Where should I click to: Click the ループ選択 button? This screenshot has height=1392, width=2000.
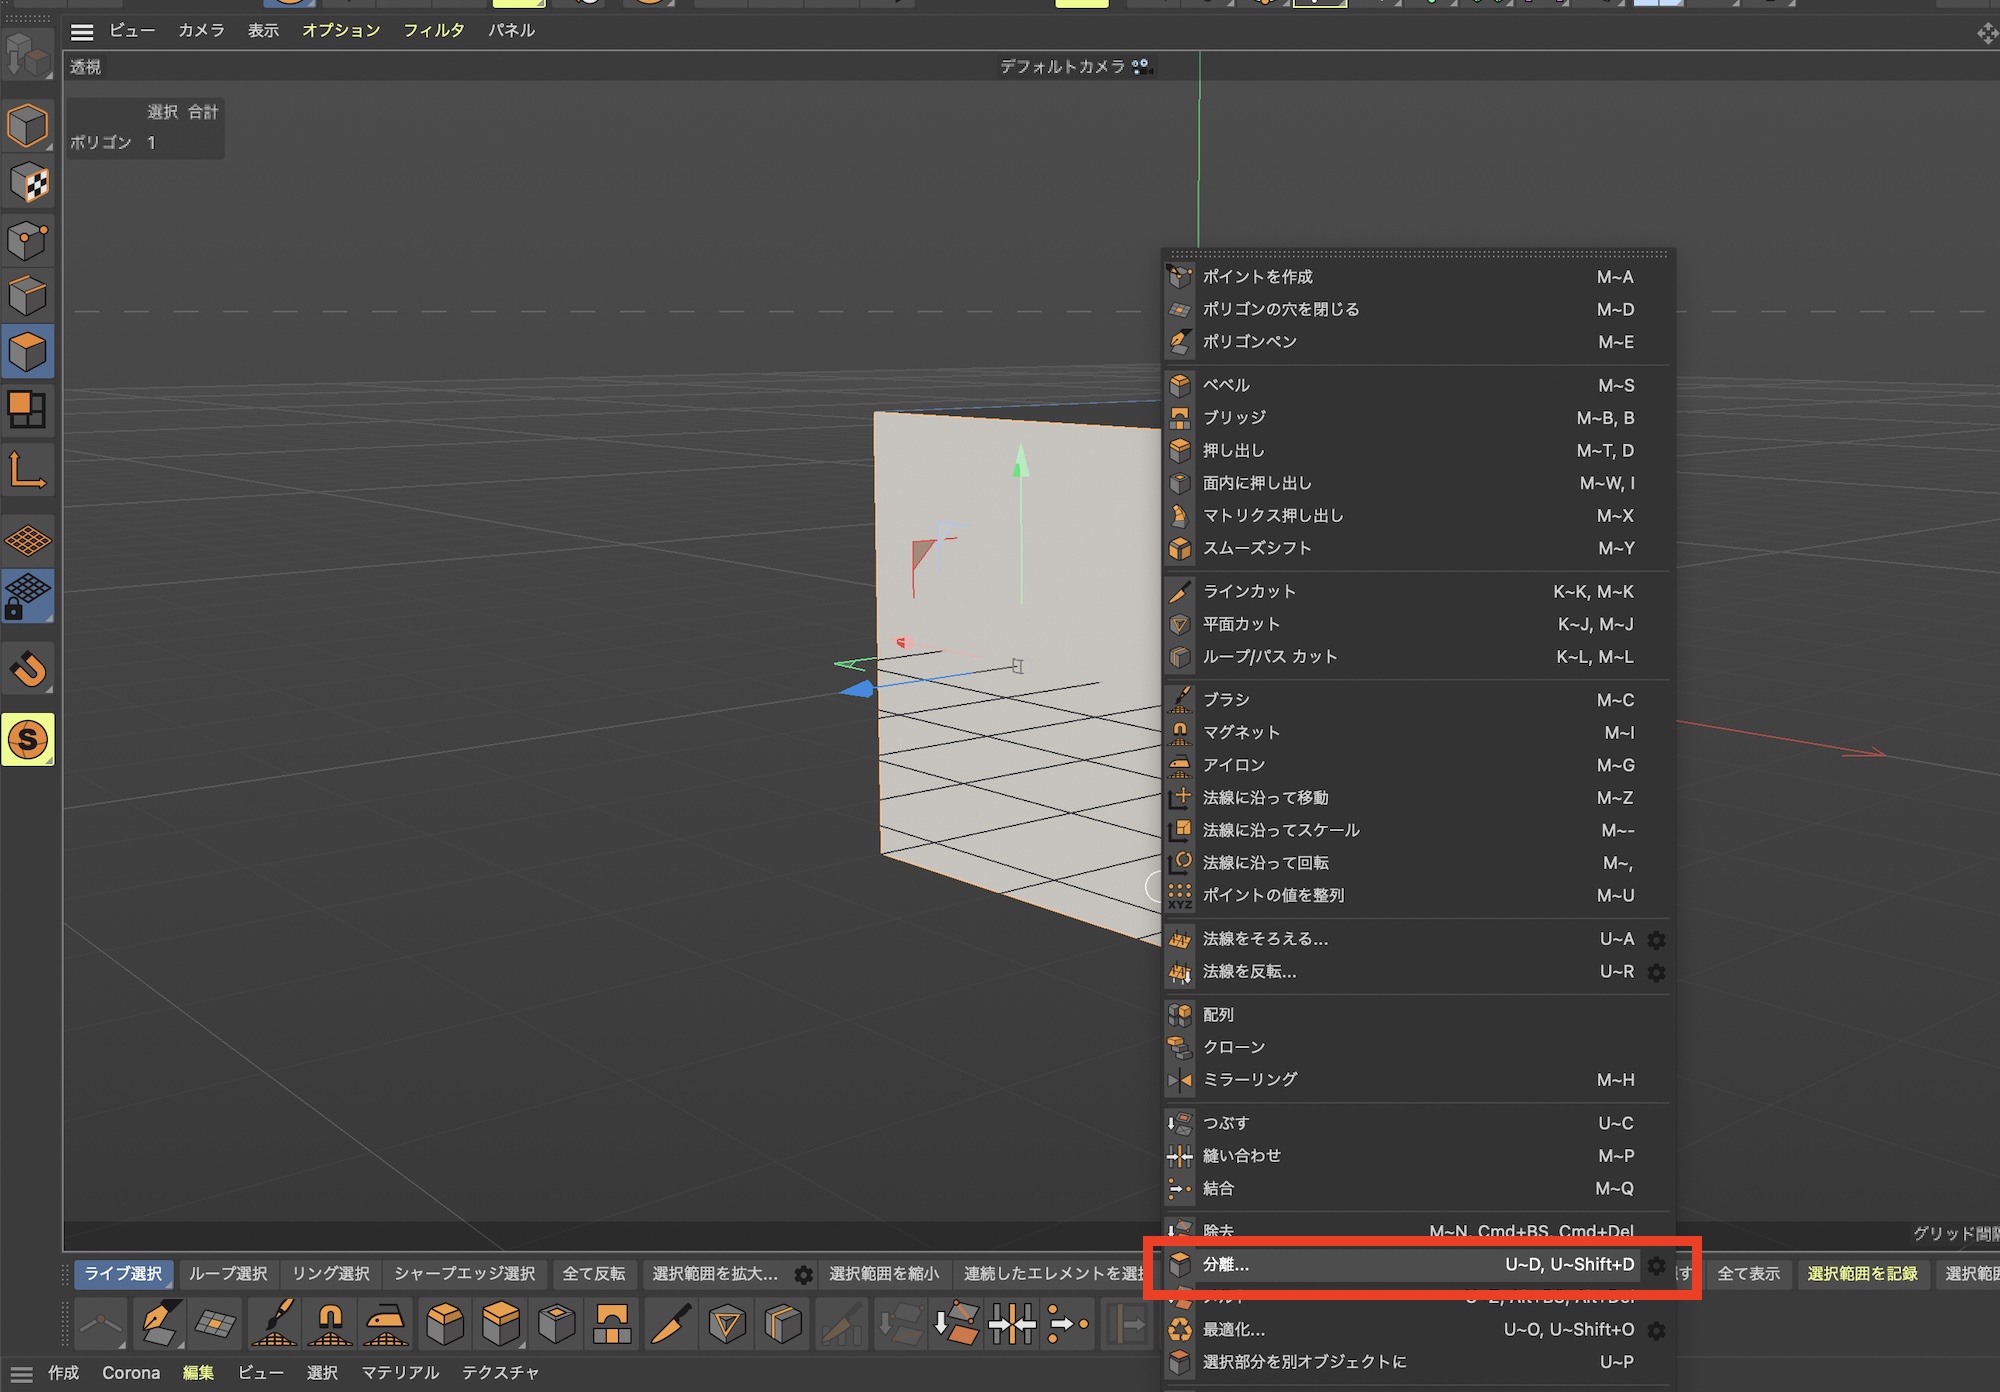228,1274
